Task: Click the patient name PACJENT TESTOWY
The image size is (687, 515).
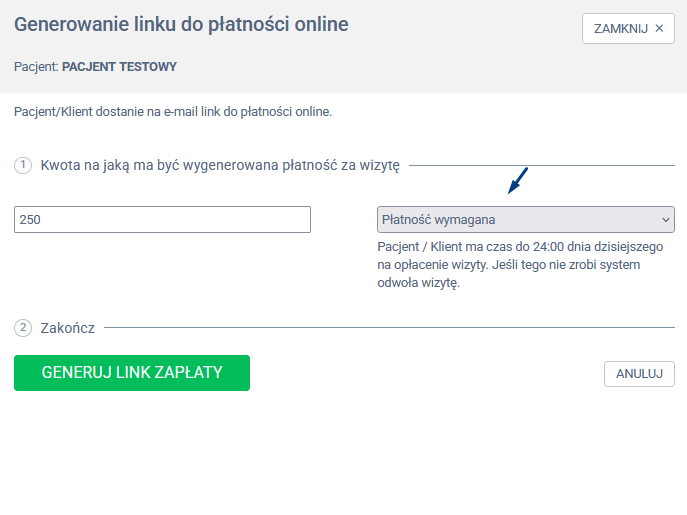Action: (x=119, y=67)
